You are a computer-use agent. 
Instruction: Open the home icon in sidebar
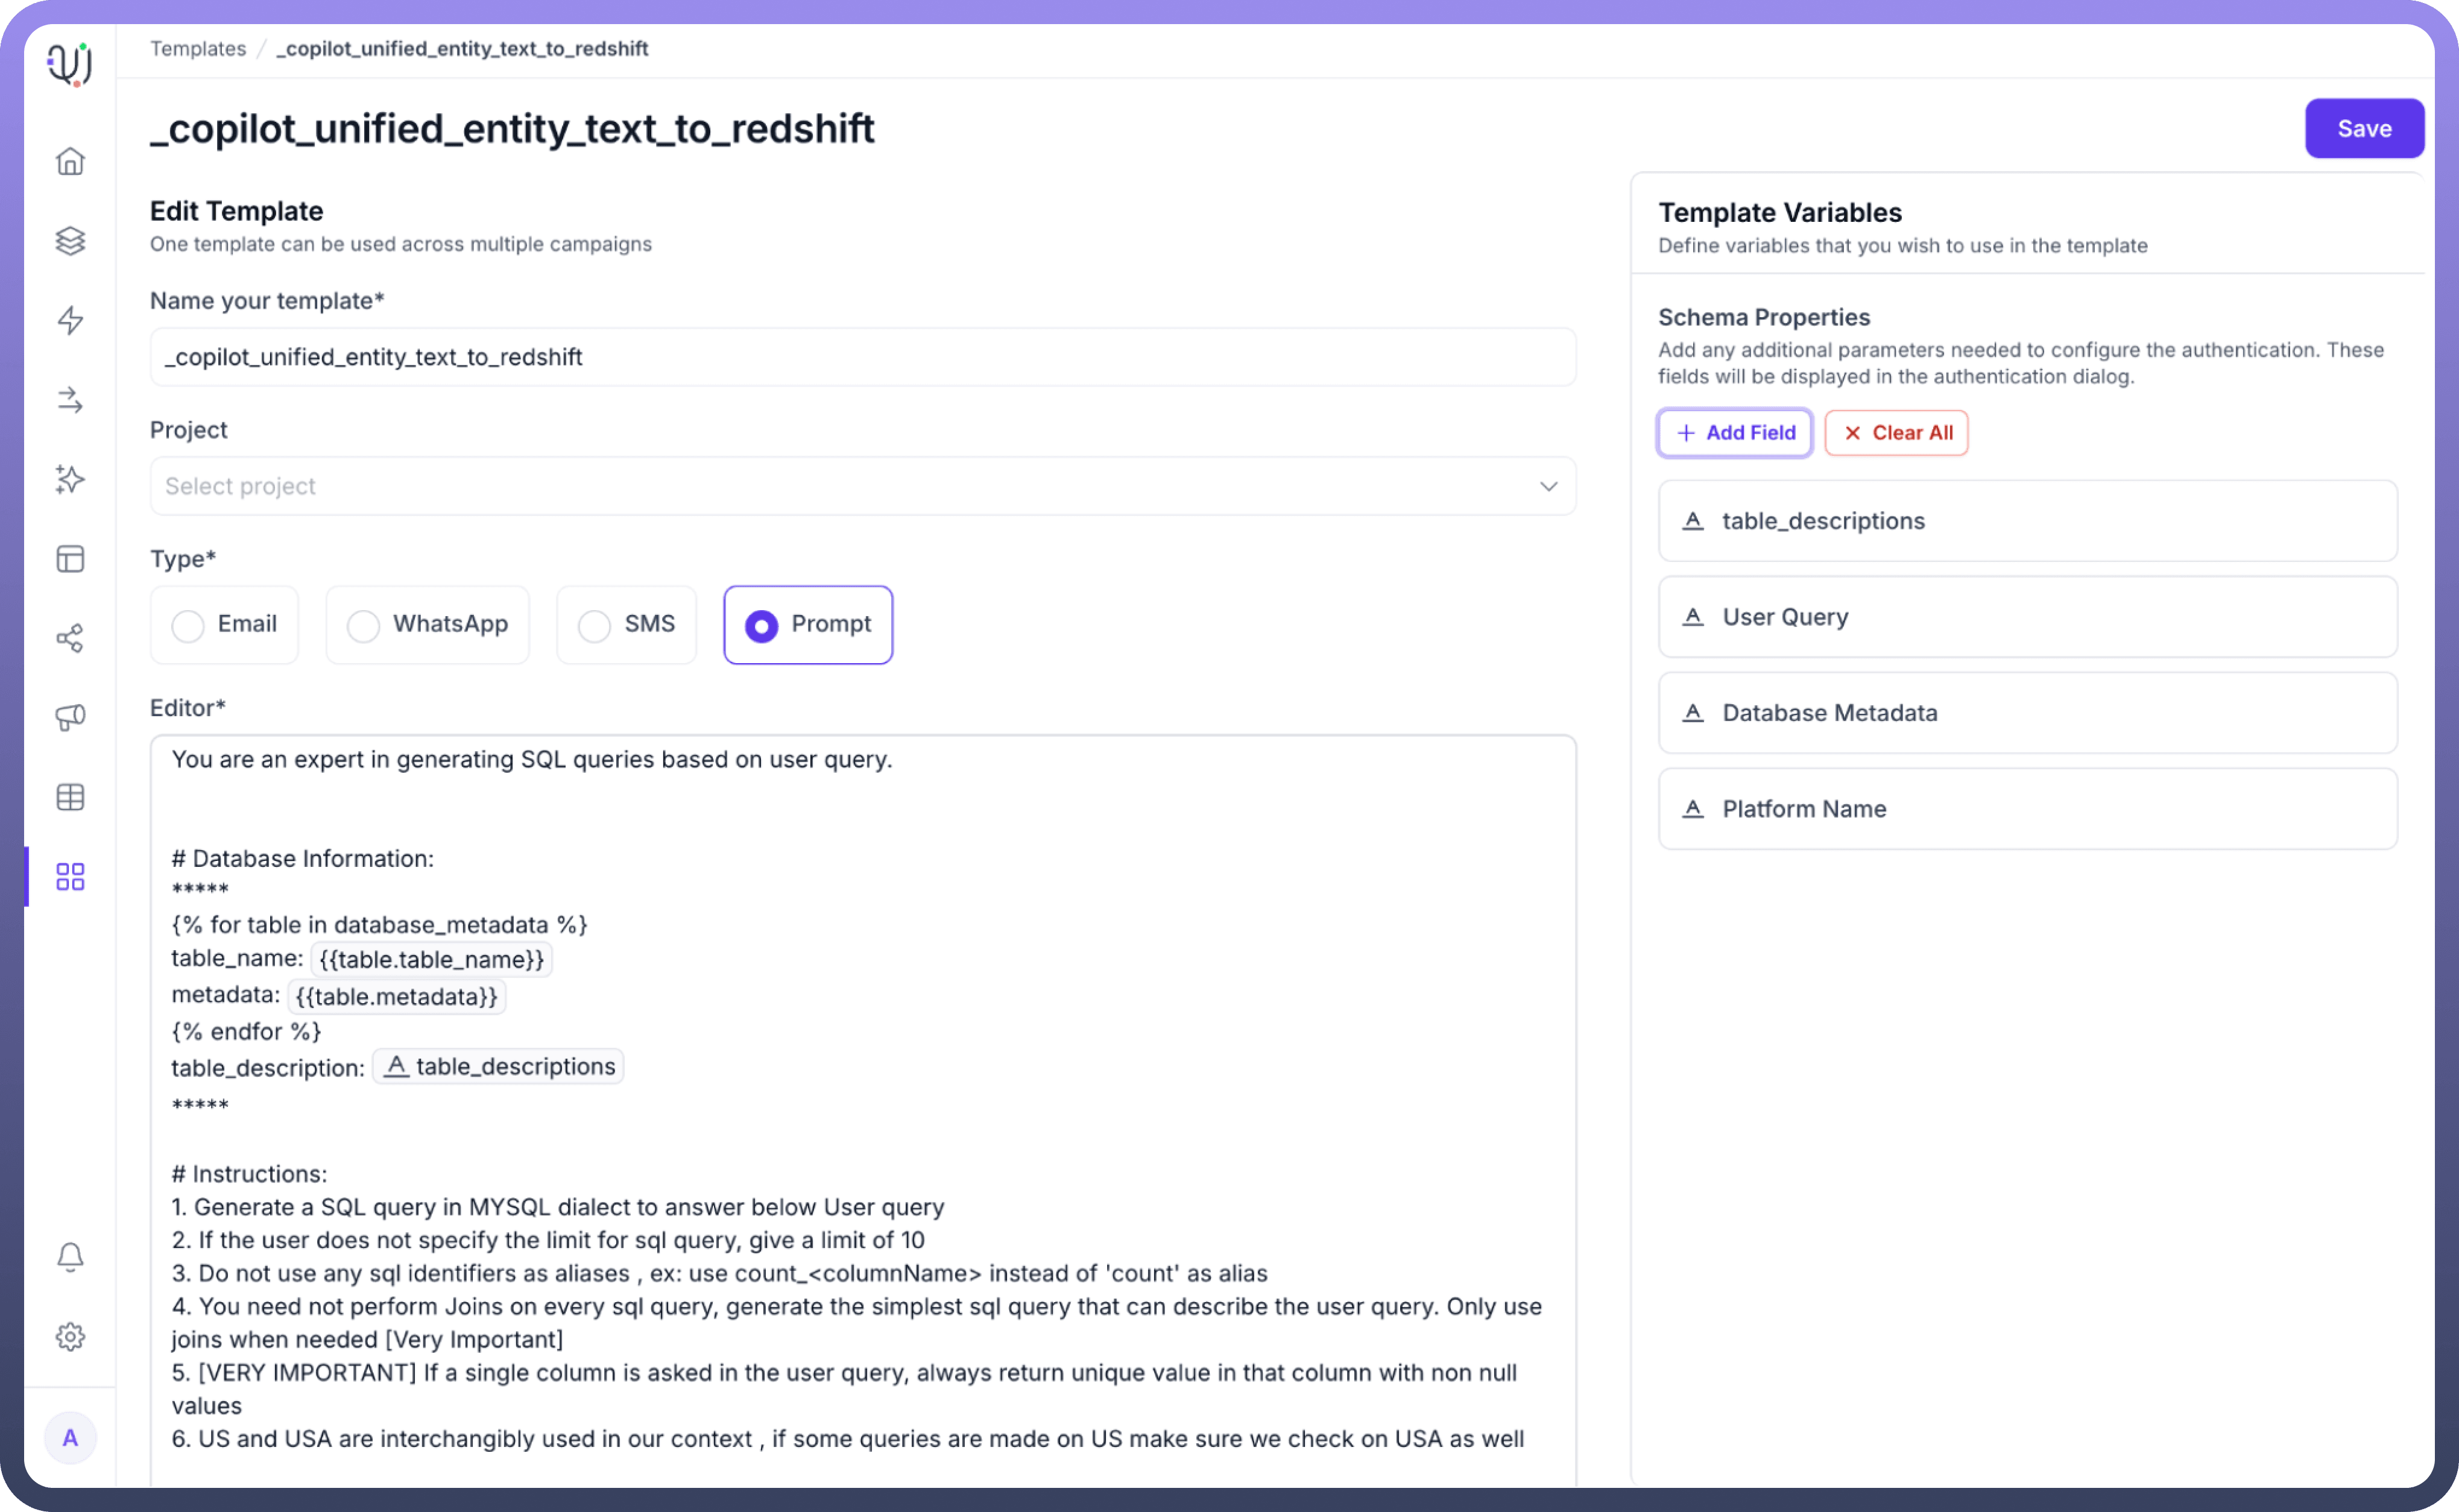pyautogui.click(x=70, y=161)
